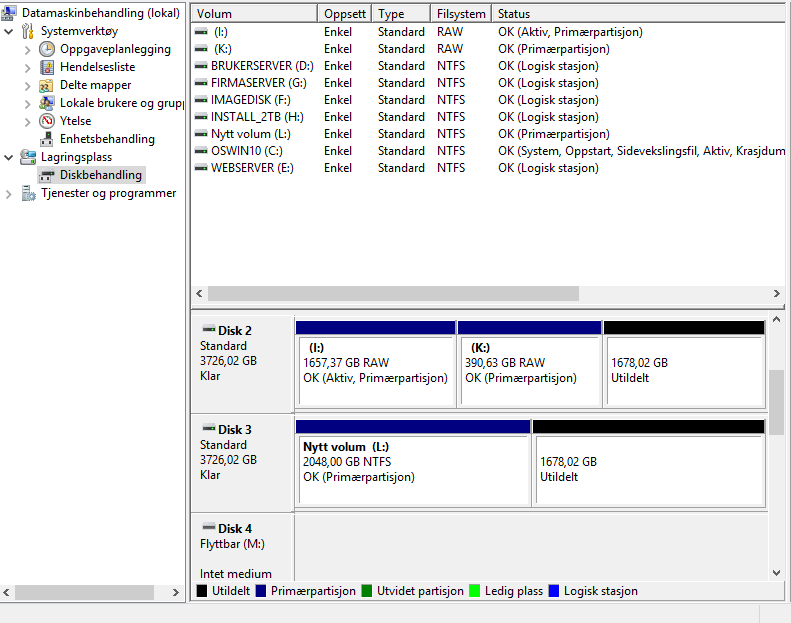Click tree pane horizontal scrollbar left arrow
791x623 pixels.
point(7,592)
